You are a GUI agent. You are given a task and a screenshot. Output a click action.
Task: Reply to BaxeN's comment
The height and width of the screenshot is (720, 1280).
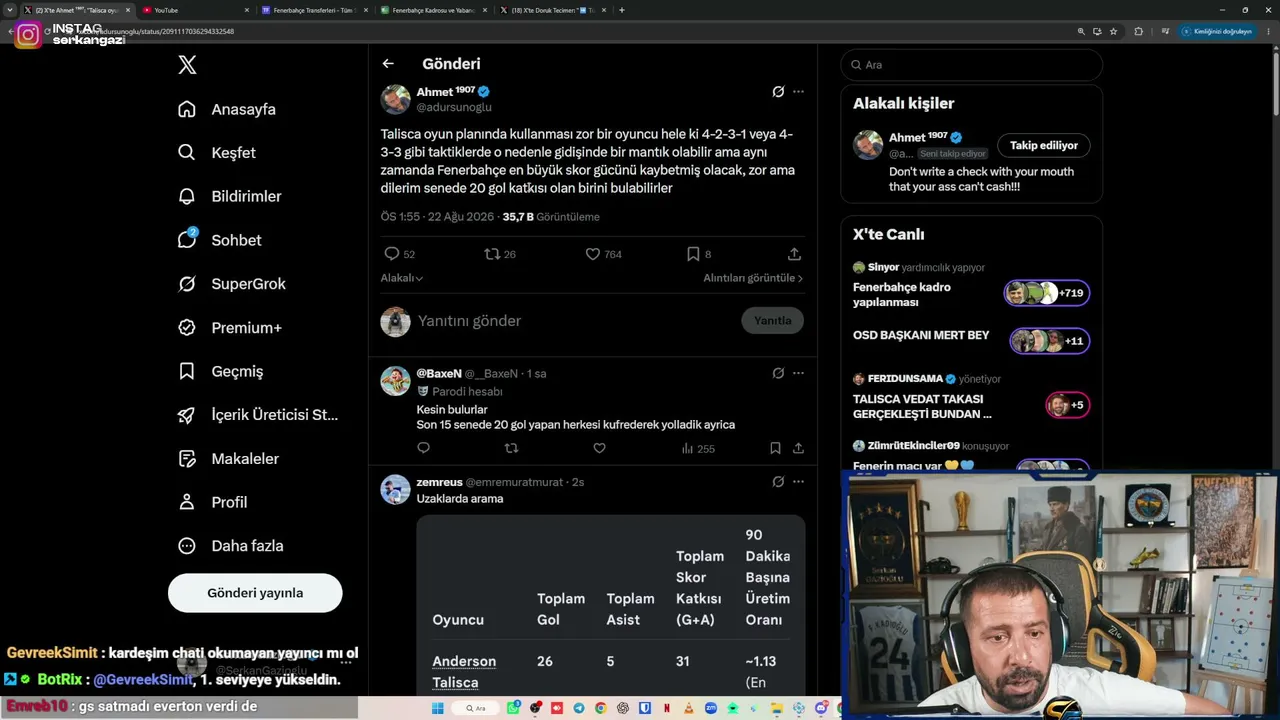click(x=424, y=448)
